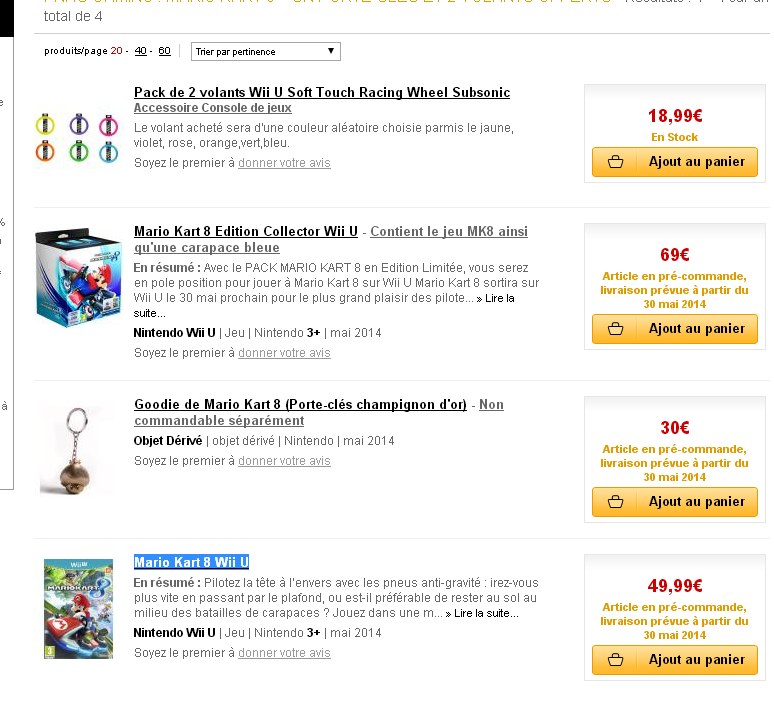This screenshot has width=774, height=714.
Task: Open 'Pack de 2 volants Wii U' product title
Action: tap(321, 93)
